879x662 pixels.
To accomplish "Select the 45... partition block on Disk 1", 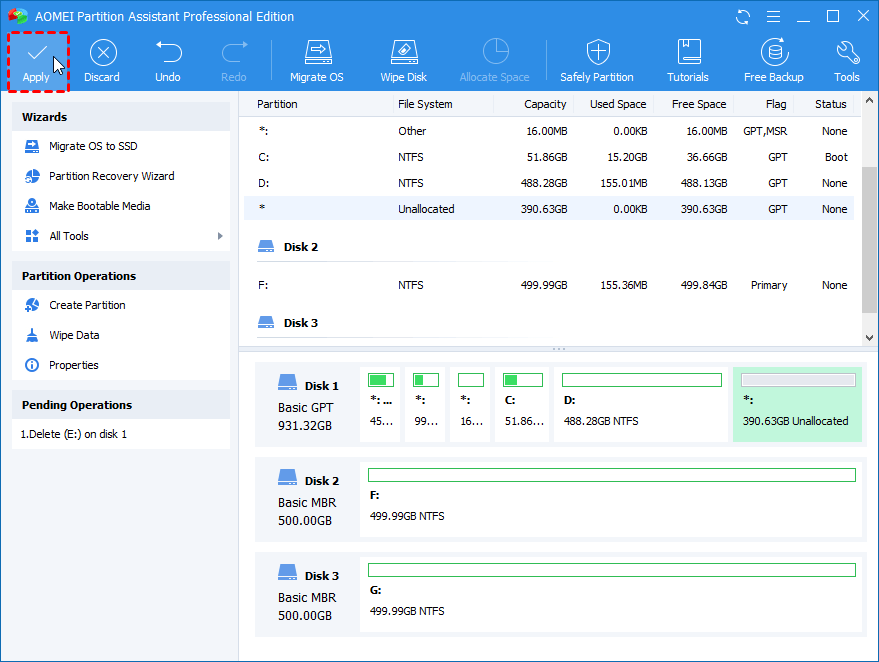I will point(381,404).
